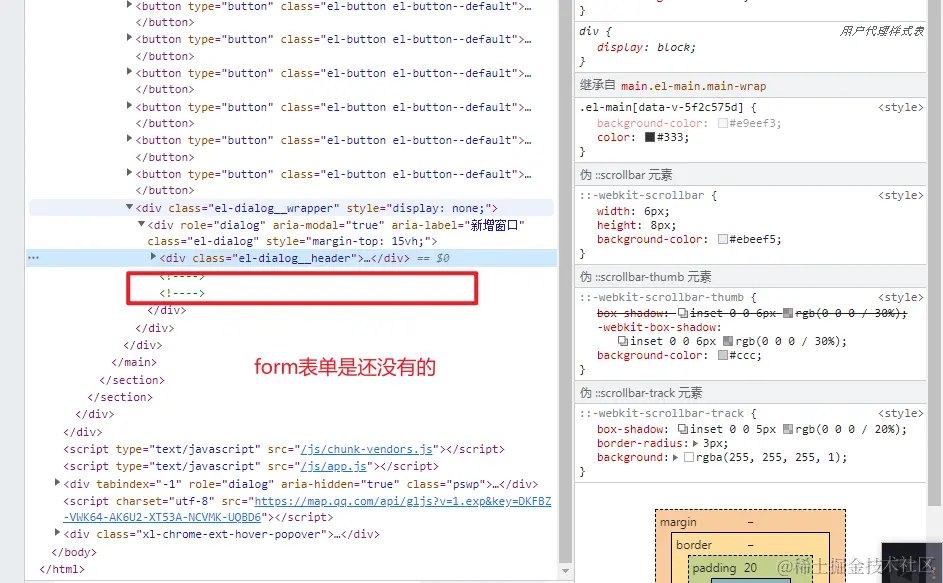The image size is (943, 583).
Task: Click the three-dots icon beside el-dialog__header row
Action: tap(33, 258)
